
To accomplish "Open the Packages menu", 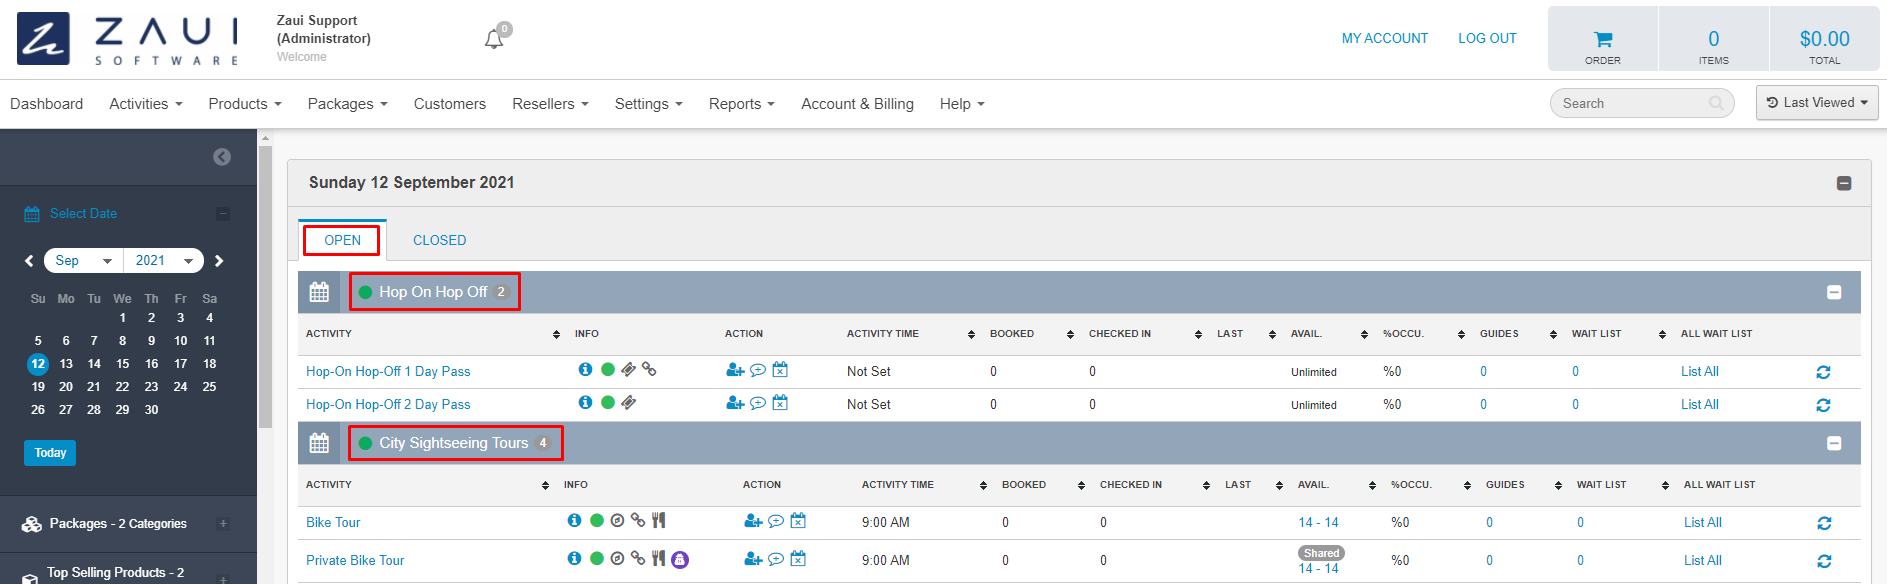I will (347, 104).
